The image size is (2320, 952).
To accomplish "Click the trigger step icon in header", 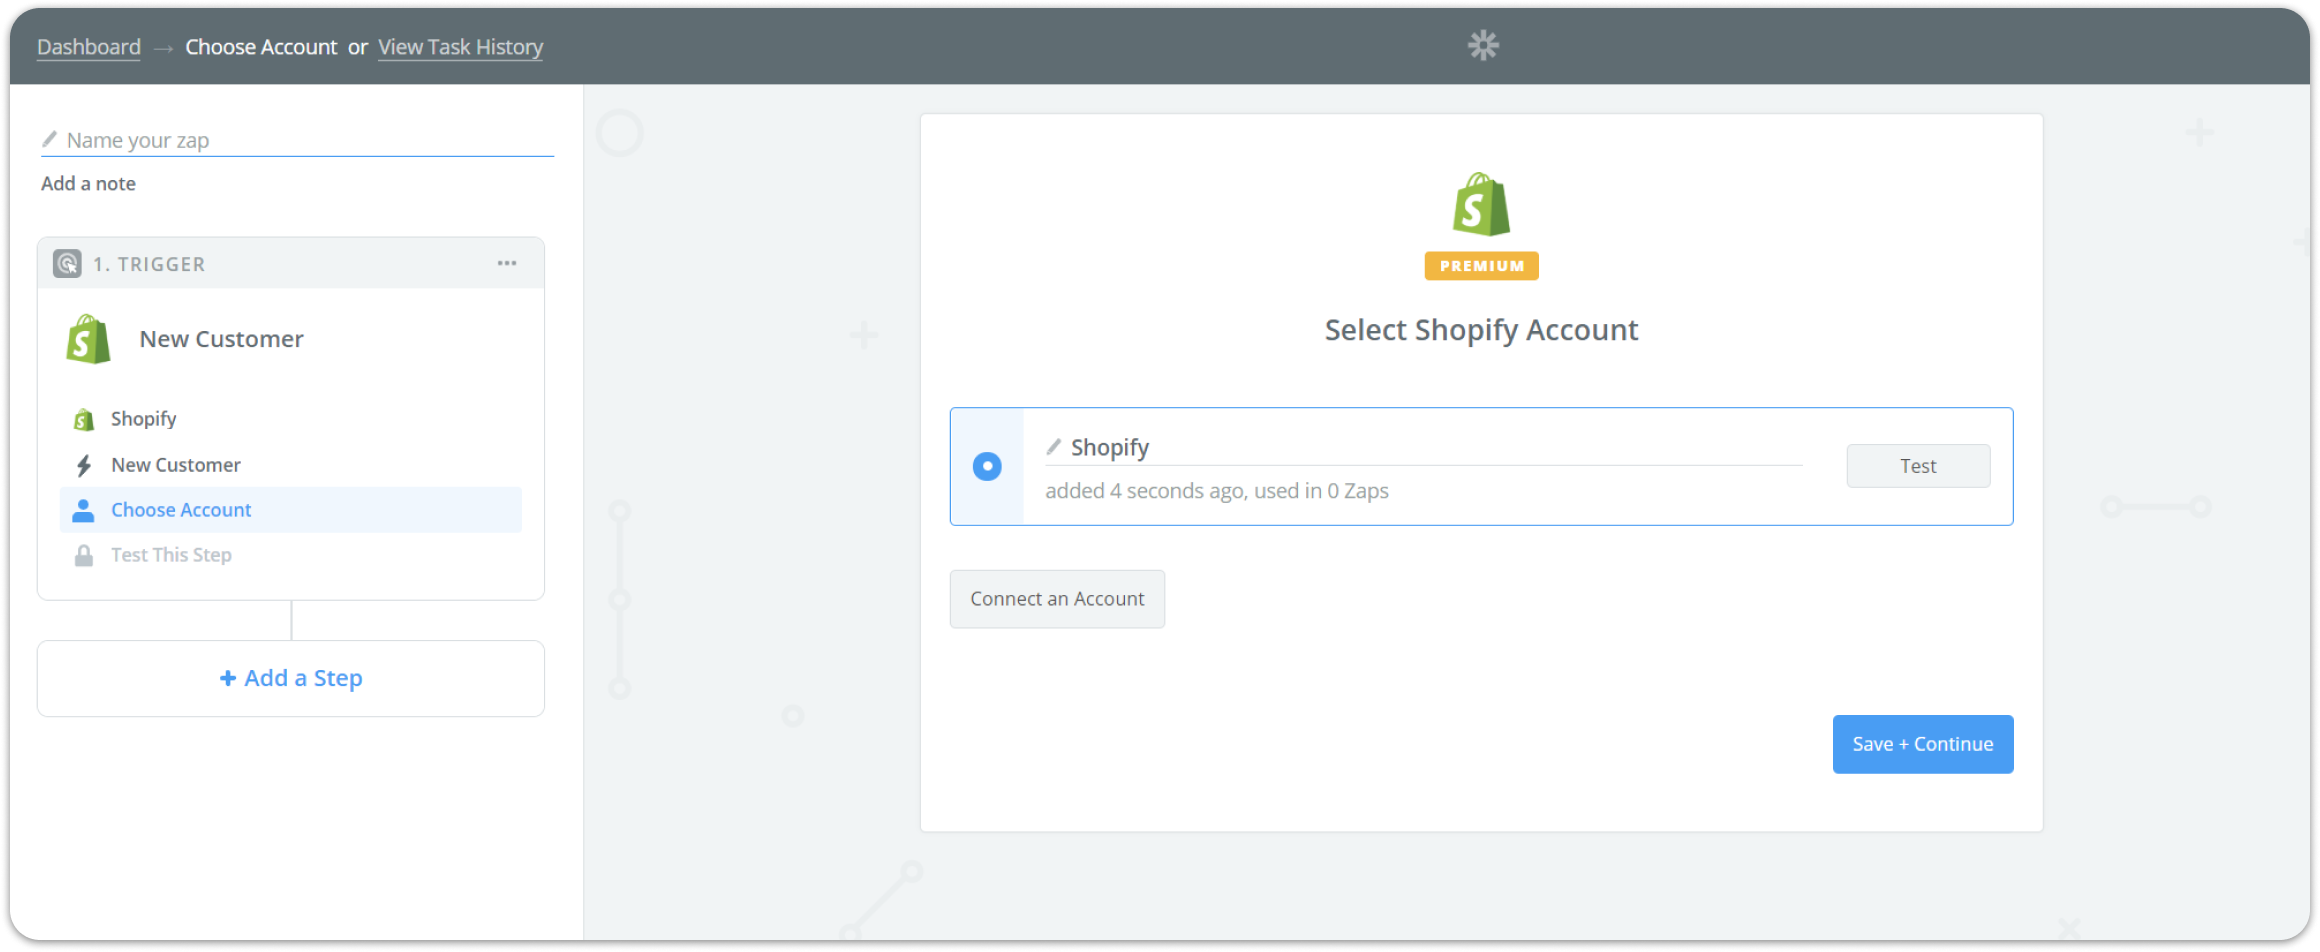I will tap(67, 264).
